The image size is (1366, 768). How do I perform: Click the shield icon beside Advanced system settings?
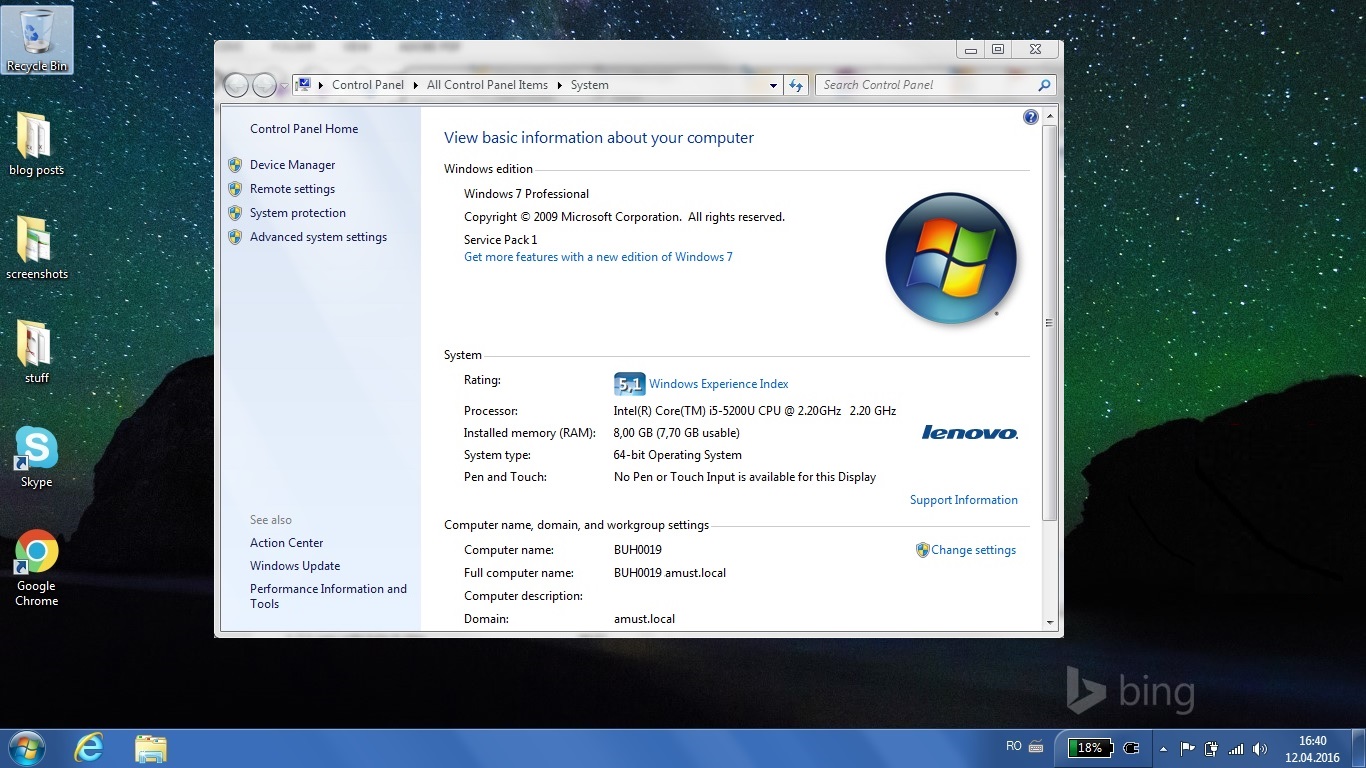[x=235, y=237]
